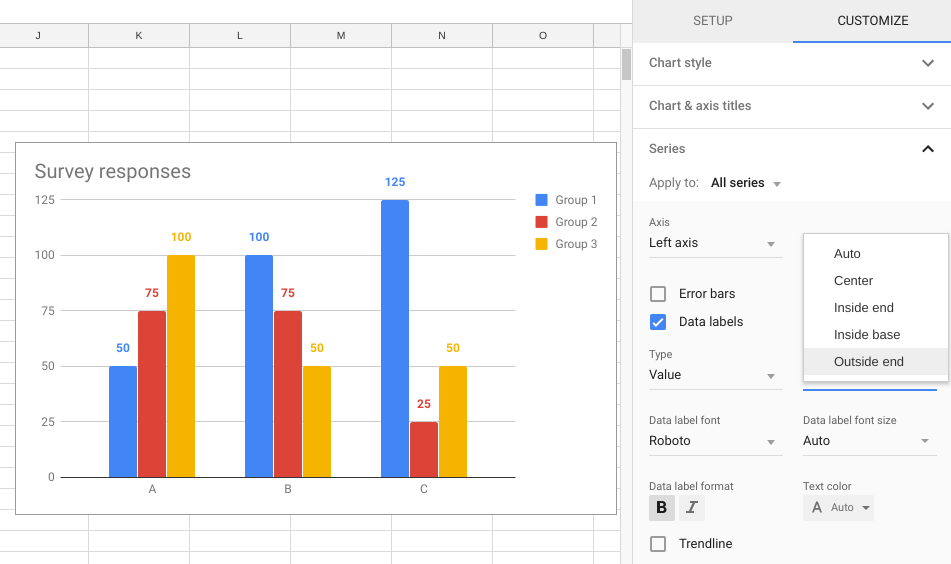Enable the Trendline checkbox
951x564 pixels.
658,544
